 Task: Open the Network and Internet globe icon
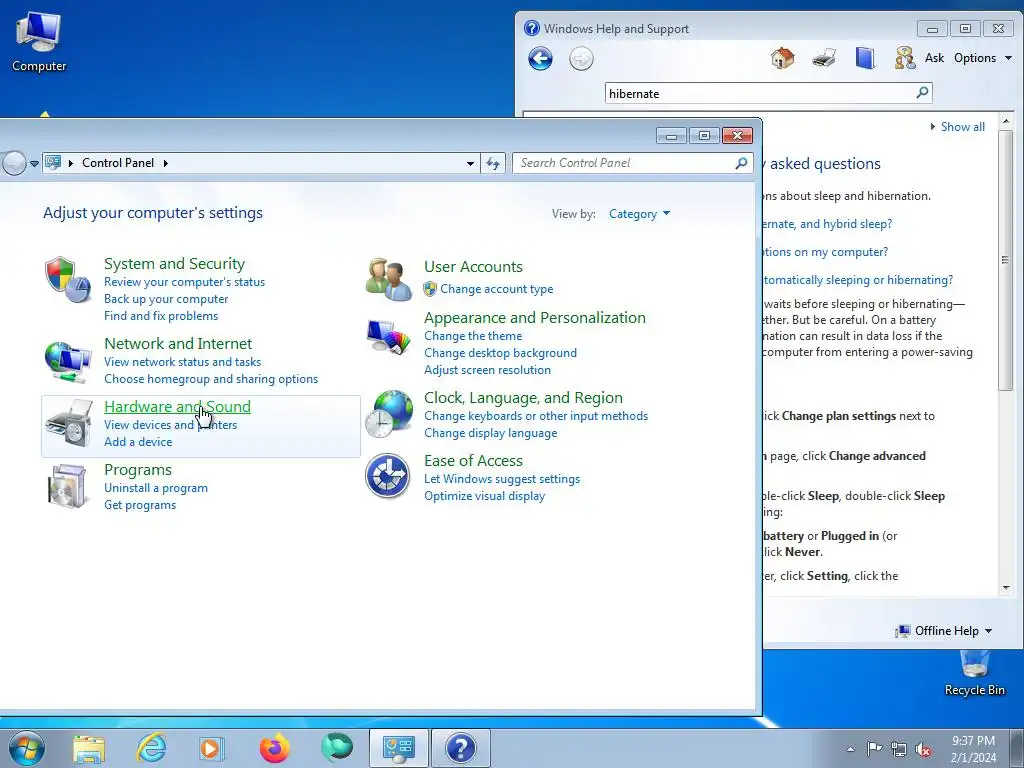point(68,362)
